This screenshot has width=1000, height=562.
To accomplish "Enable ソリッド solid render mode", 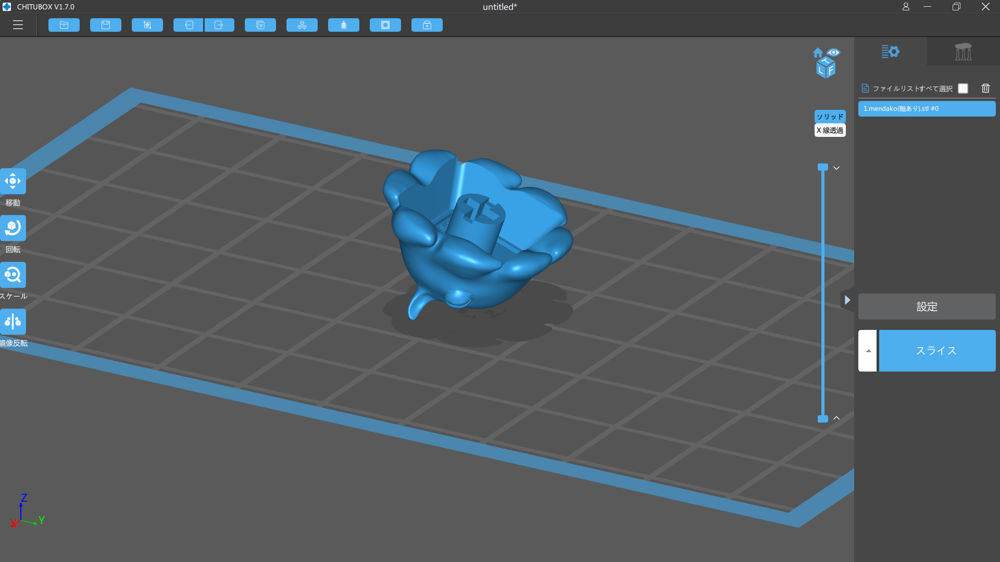I will pos(830,116).
